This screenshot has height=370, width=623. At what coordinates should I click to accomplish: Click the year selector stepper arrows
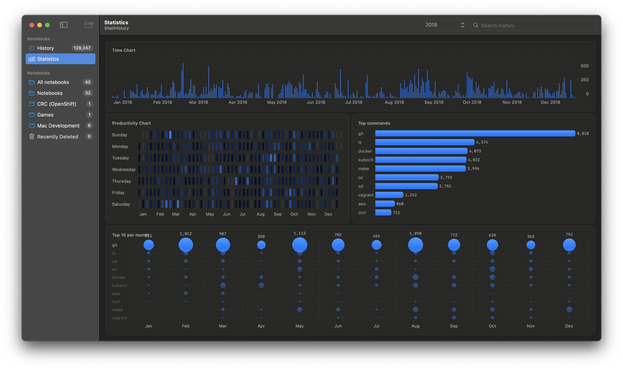tap(462, 25)
